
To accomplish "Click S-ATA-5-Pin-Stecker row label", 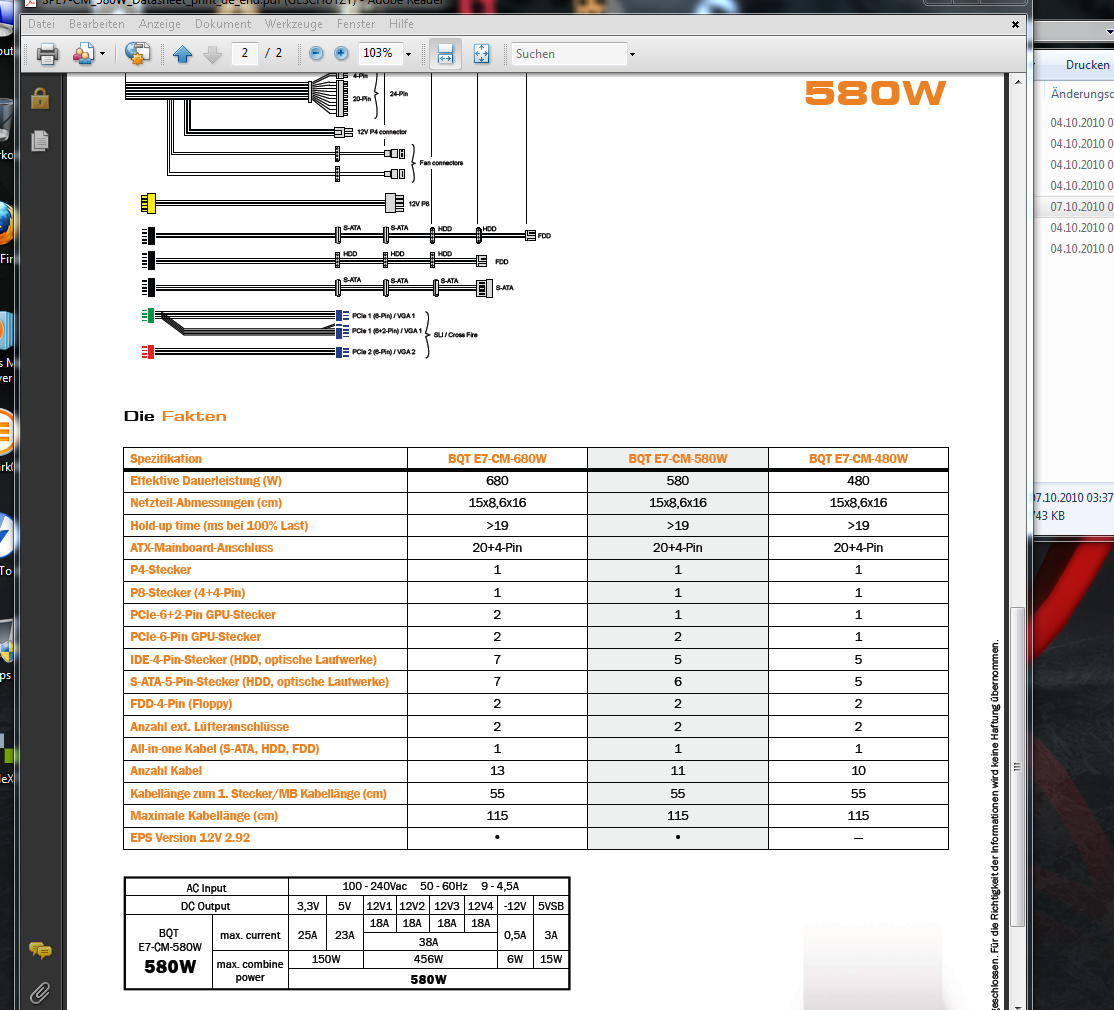I will click(259, 682).
